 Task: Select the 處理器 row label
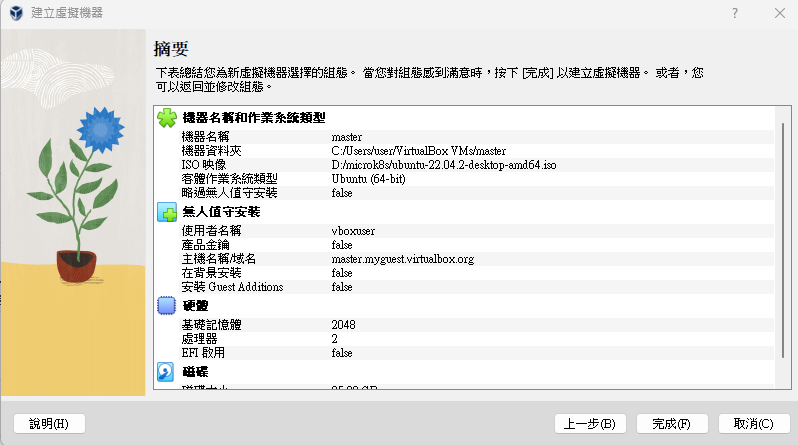(200, 339)
